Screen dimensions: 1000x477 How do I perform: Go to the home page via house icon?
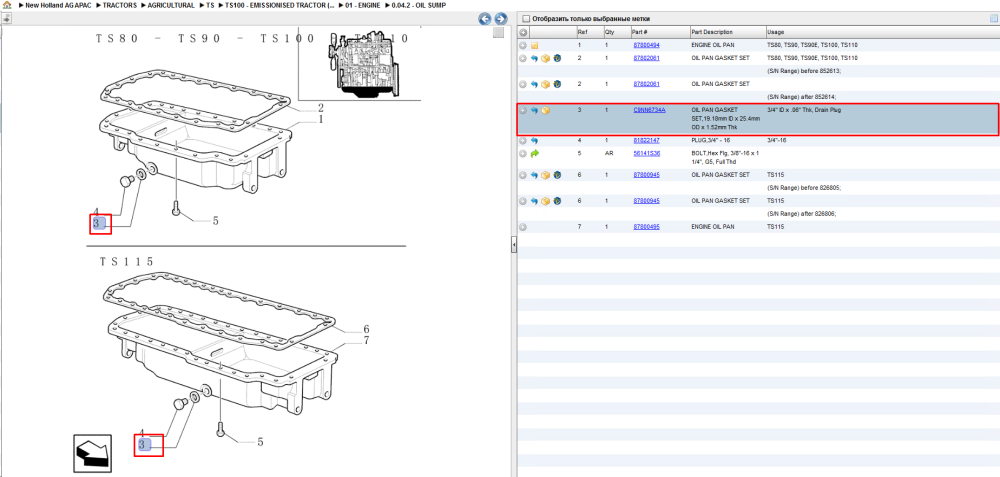tap(7, 5)
